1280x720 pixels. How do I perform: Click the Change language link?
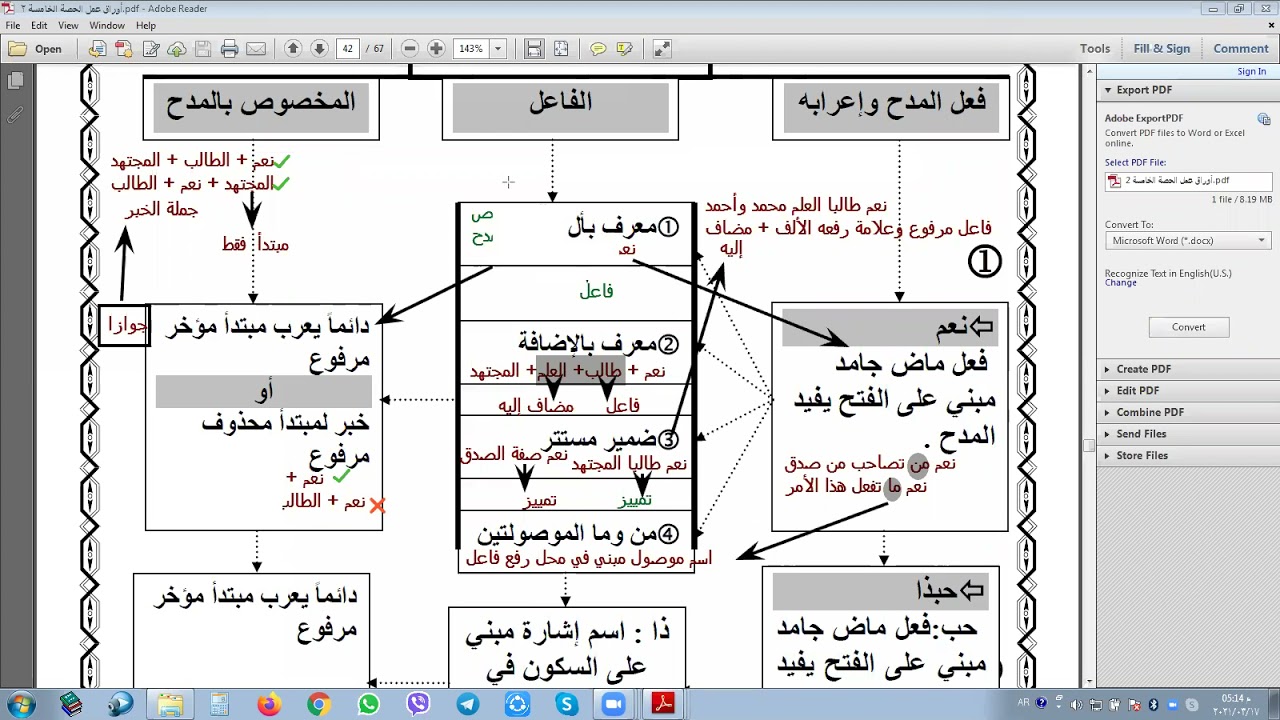(1120, 283)
